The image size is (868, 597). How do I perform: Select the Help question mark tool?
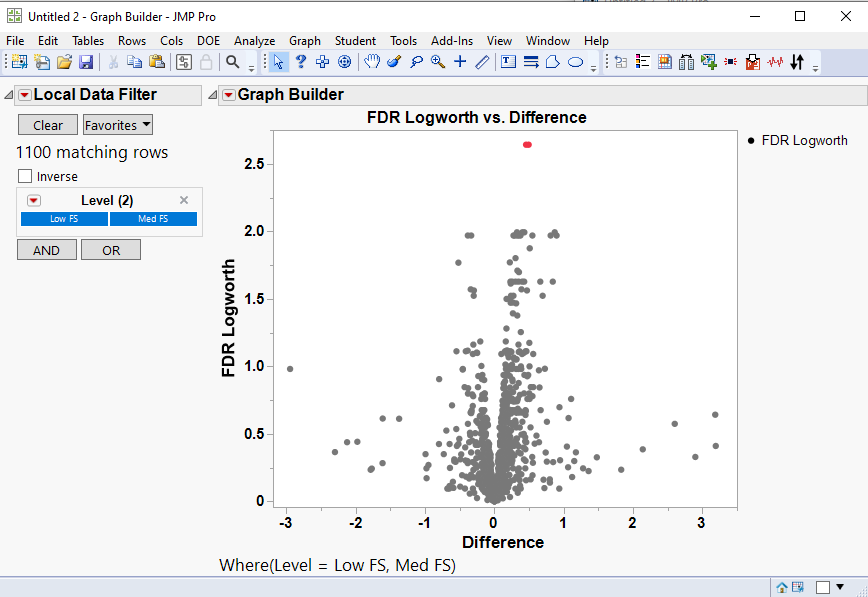point(300,62)
